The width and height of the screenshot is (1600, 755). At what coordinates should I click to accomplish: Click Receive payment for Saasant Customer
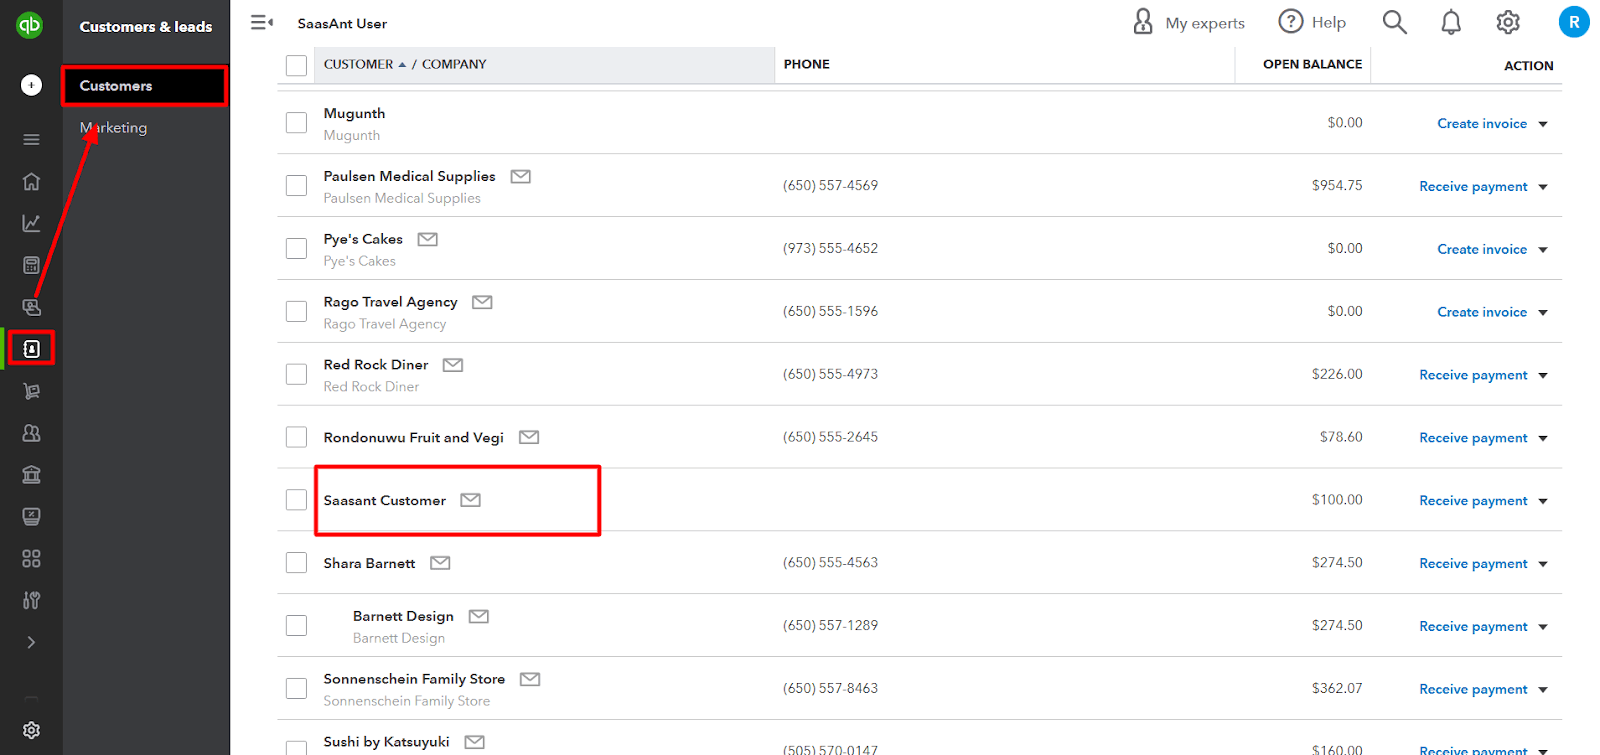click(x=1473, y=501)
